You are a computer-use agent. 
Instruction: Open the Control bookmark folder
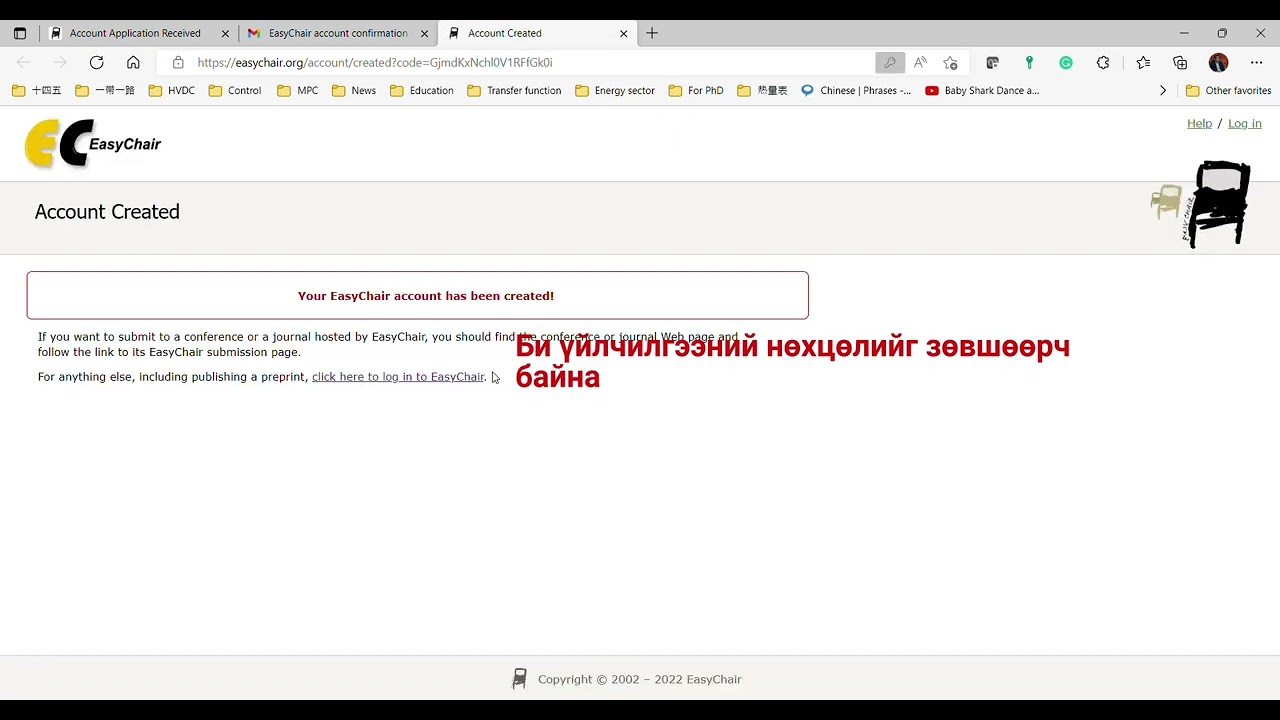[235, 90]
